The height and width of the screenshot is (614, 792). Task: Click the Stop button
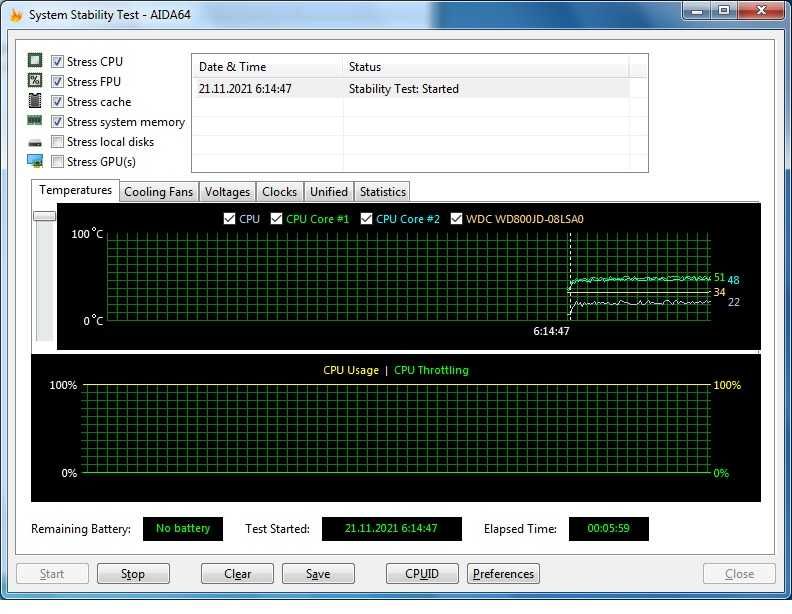click(133, 574)
